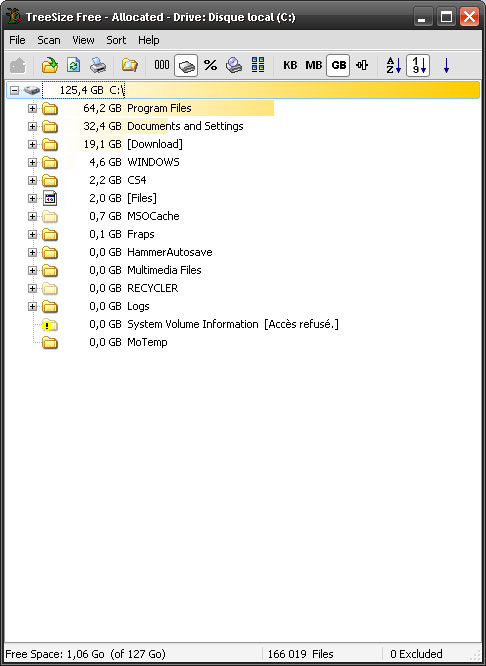The width and height of the screenshot is (486, 666).
Task: Open the folder in Explorer icon
Action: coord(130,66)
